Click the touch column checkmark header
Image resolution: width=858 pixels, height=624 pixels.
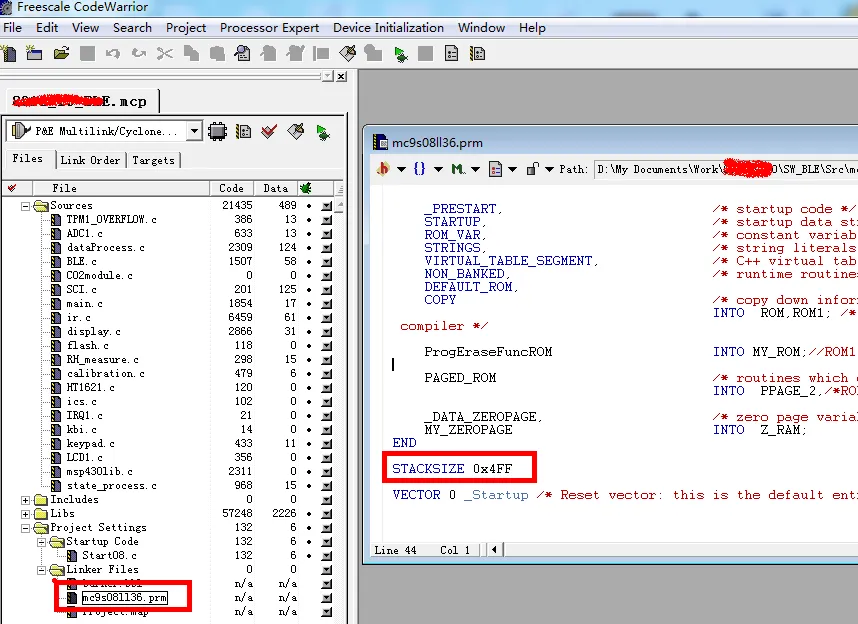(12, 188)
